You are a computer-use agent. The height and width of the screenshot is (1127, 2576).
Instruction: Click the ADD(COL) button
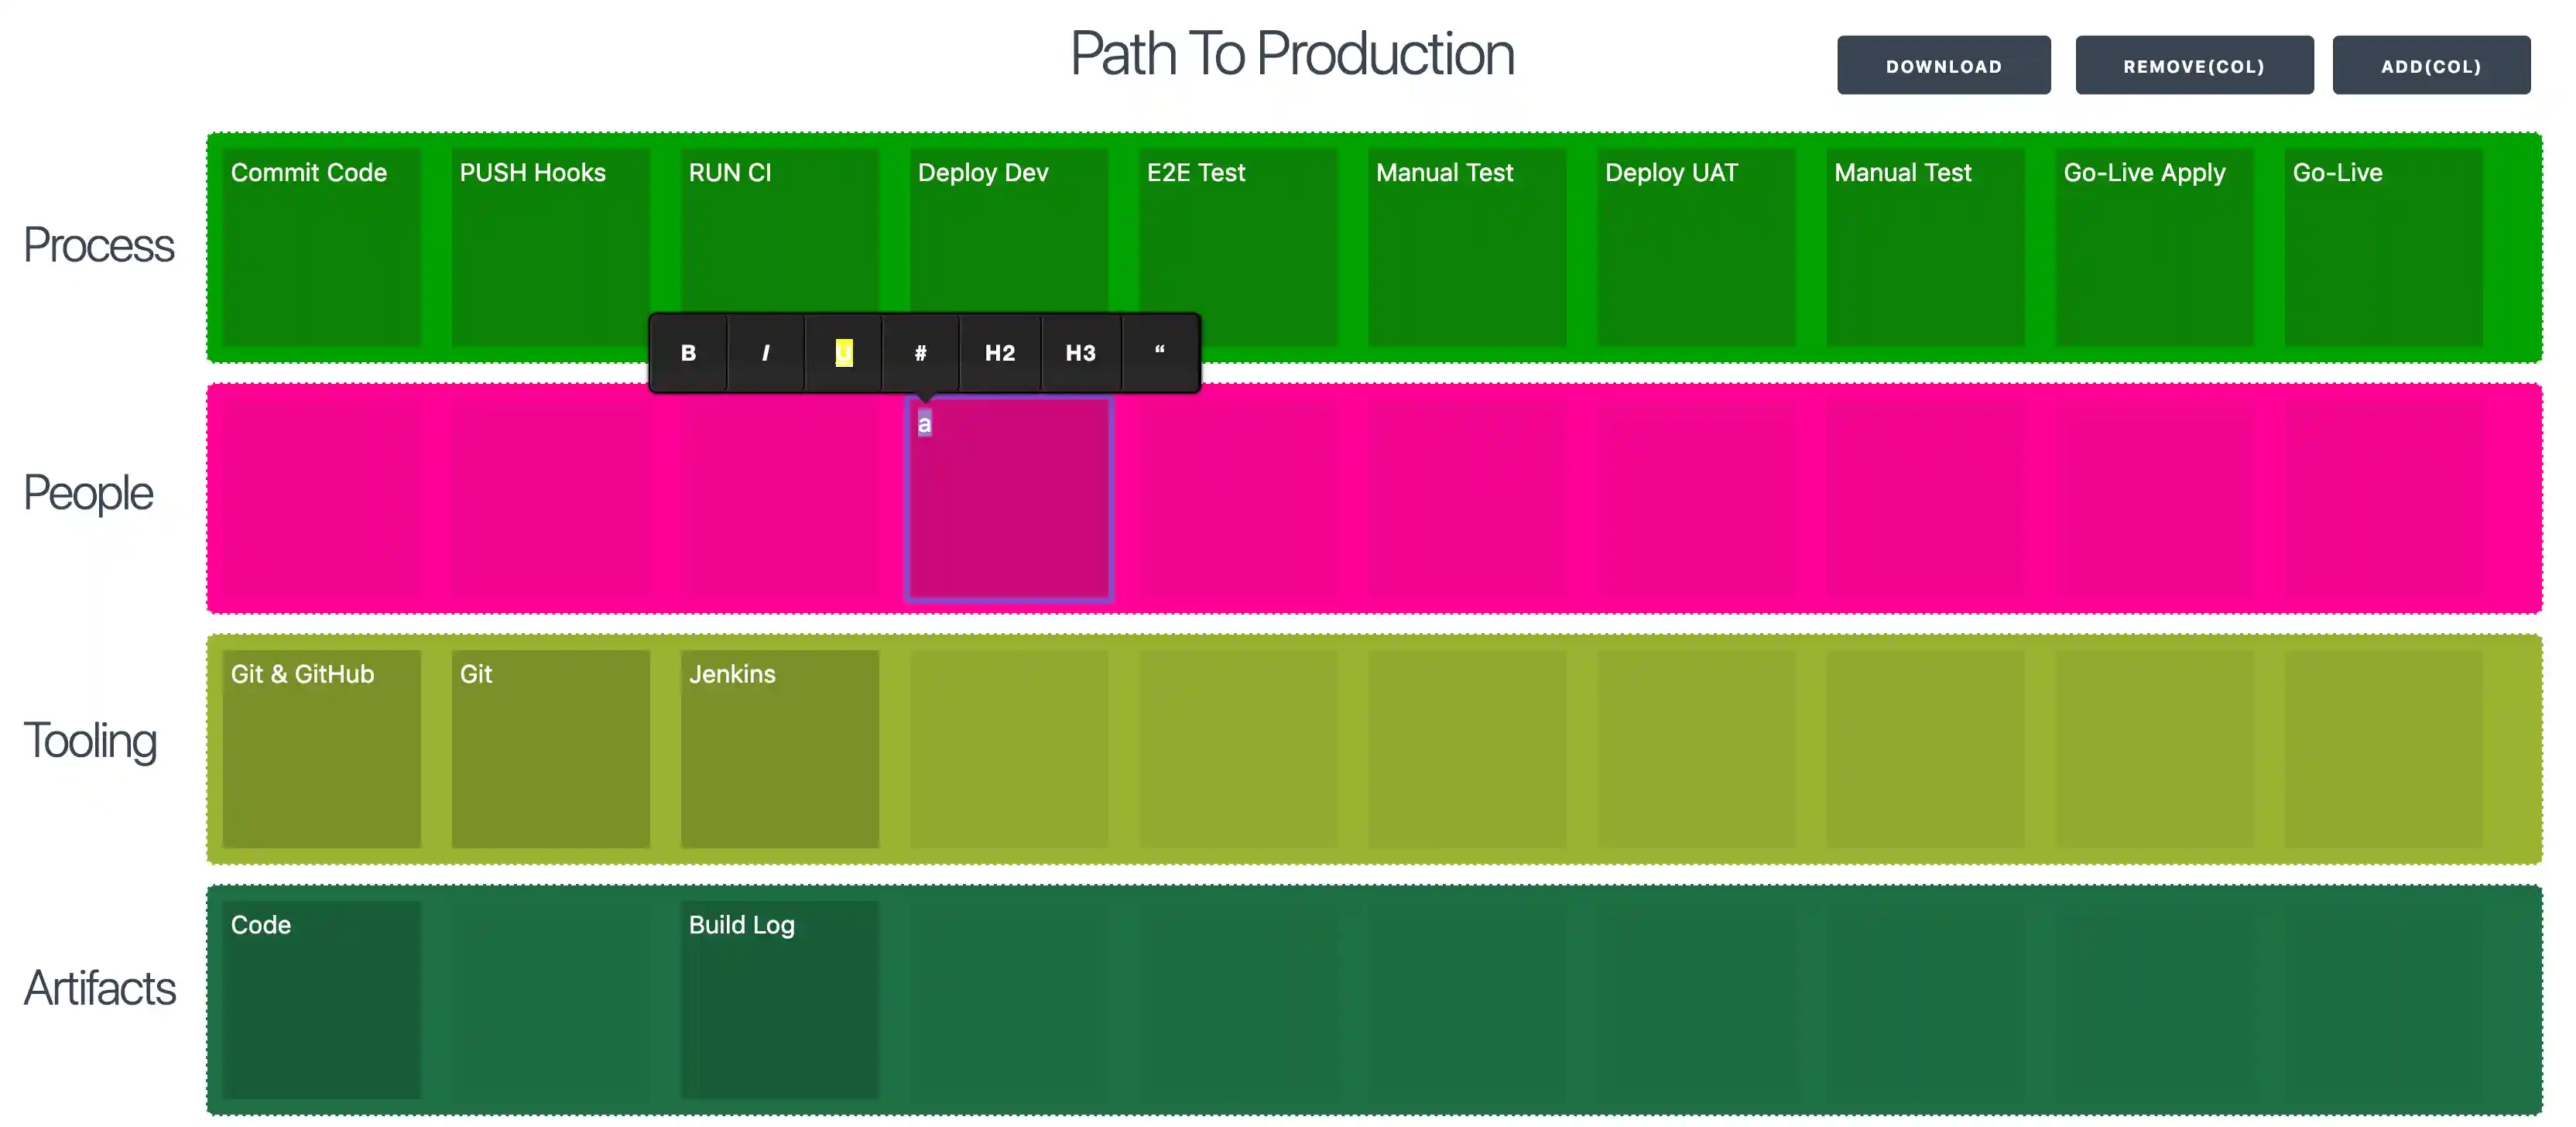pos(2431,65)
